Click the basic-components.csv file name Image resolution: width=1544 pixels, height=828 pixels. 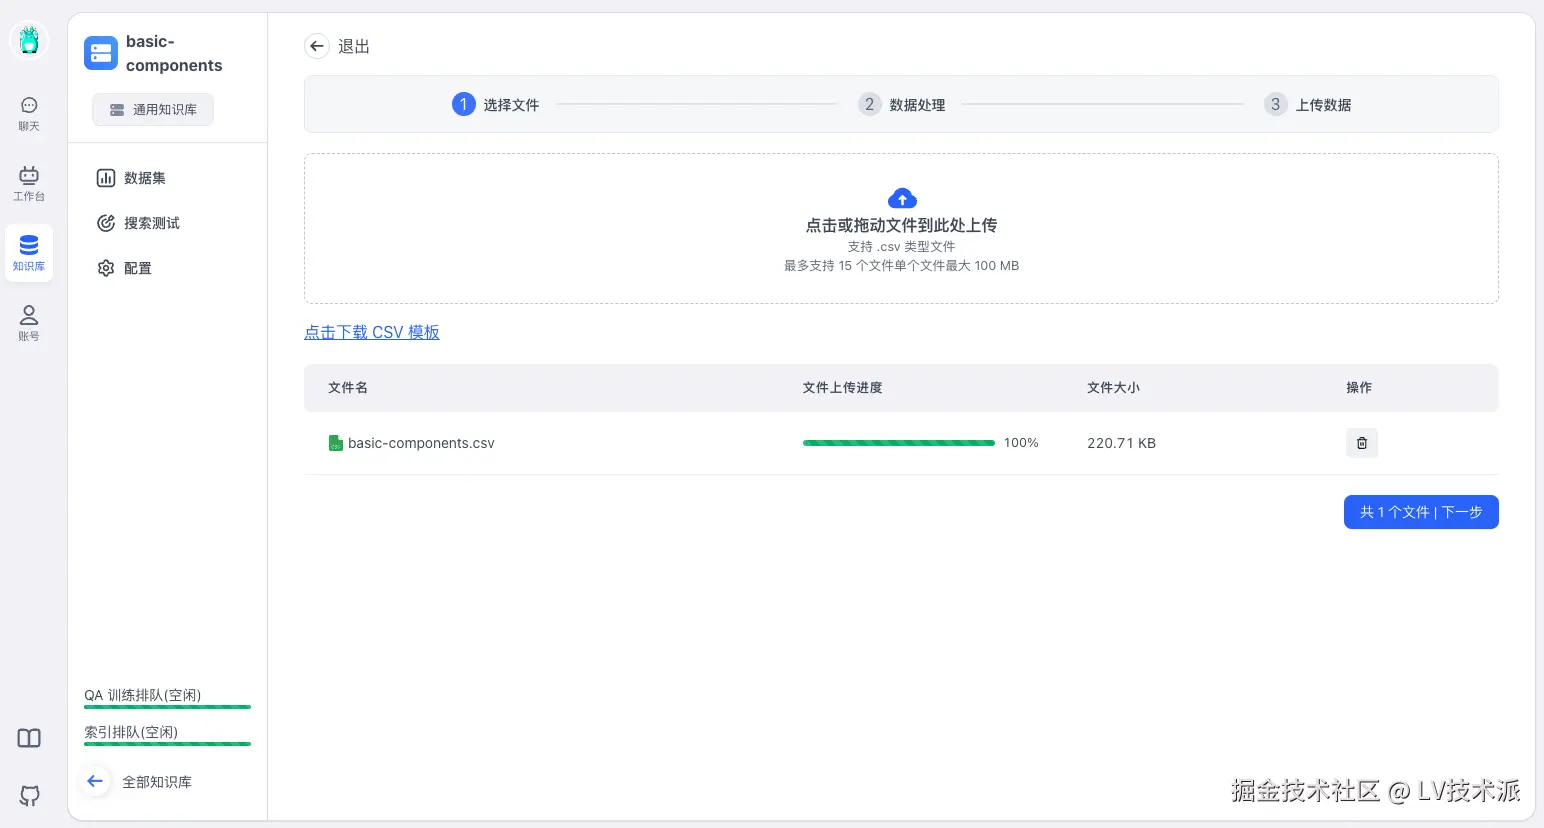tap(420, 443)
